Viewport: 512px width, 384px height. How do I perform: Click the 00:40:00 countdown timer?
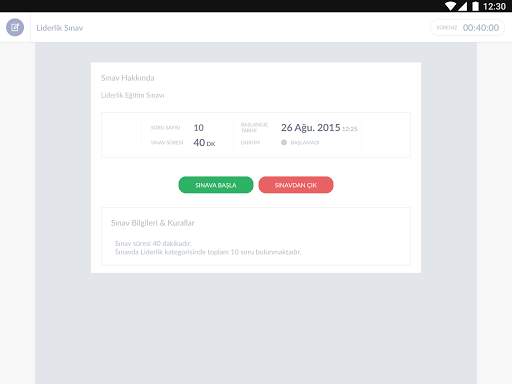[x=481, y=28]
